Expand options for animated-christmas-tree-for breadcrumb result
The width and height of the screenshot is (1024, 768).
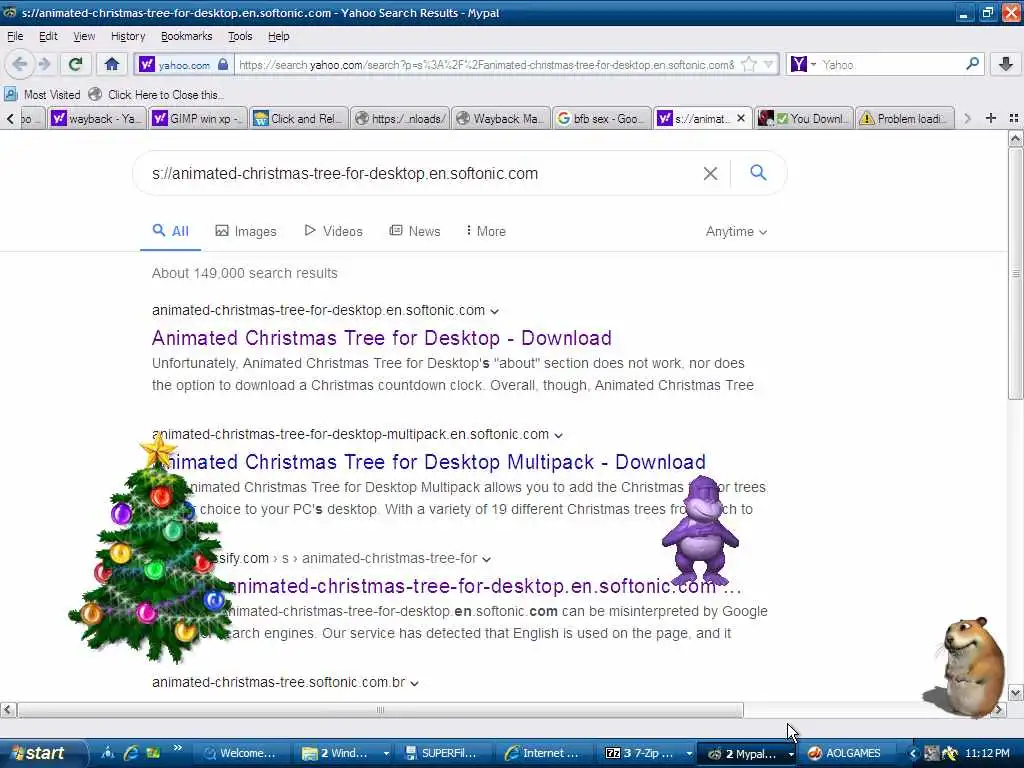point(486,560)
